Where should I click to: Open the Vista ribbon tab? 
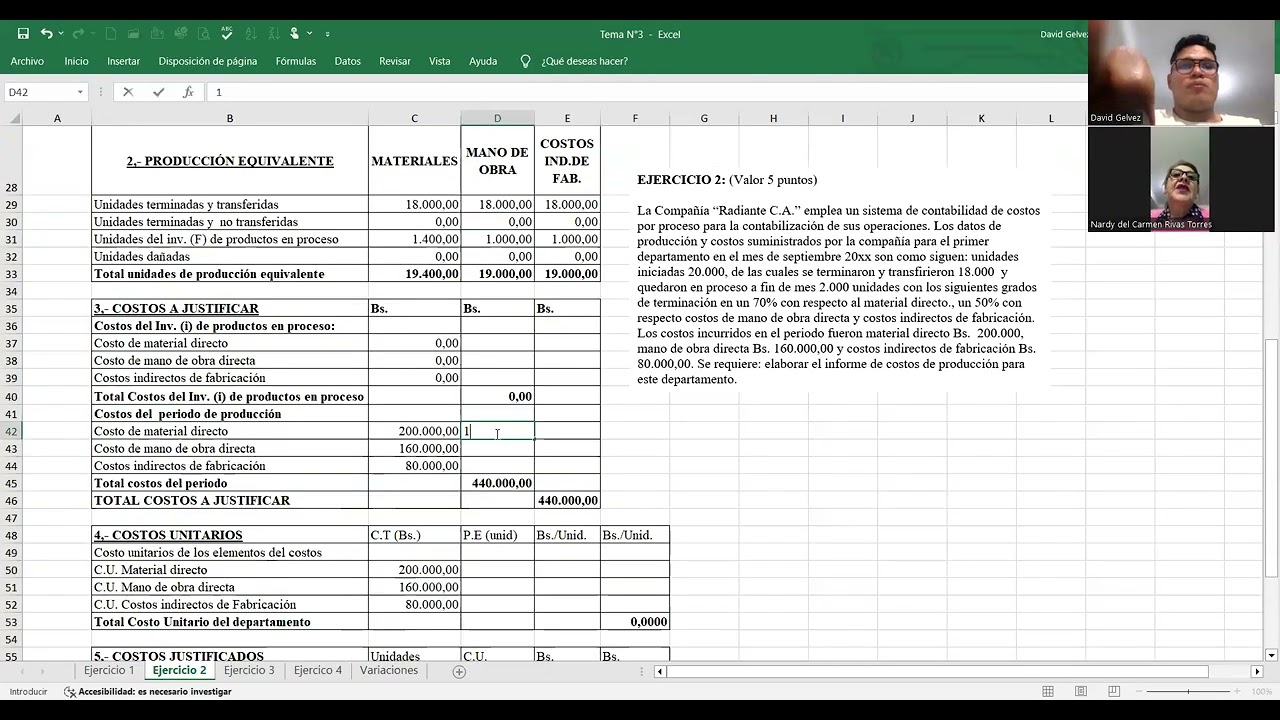440,61
